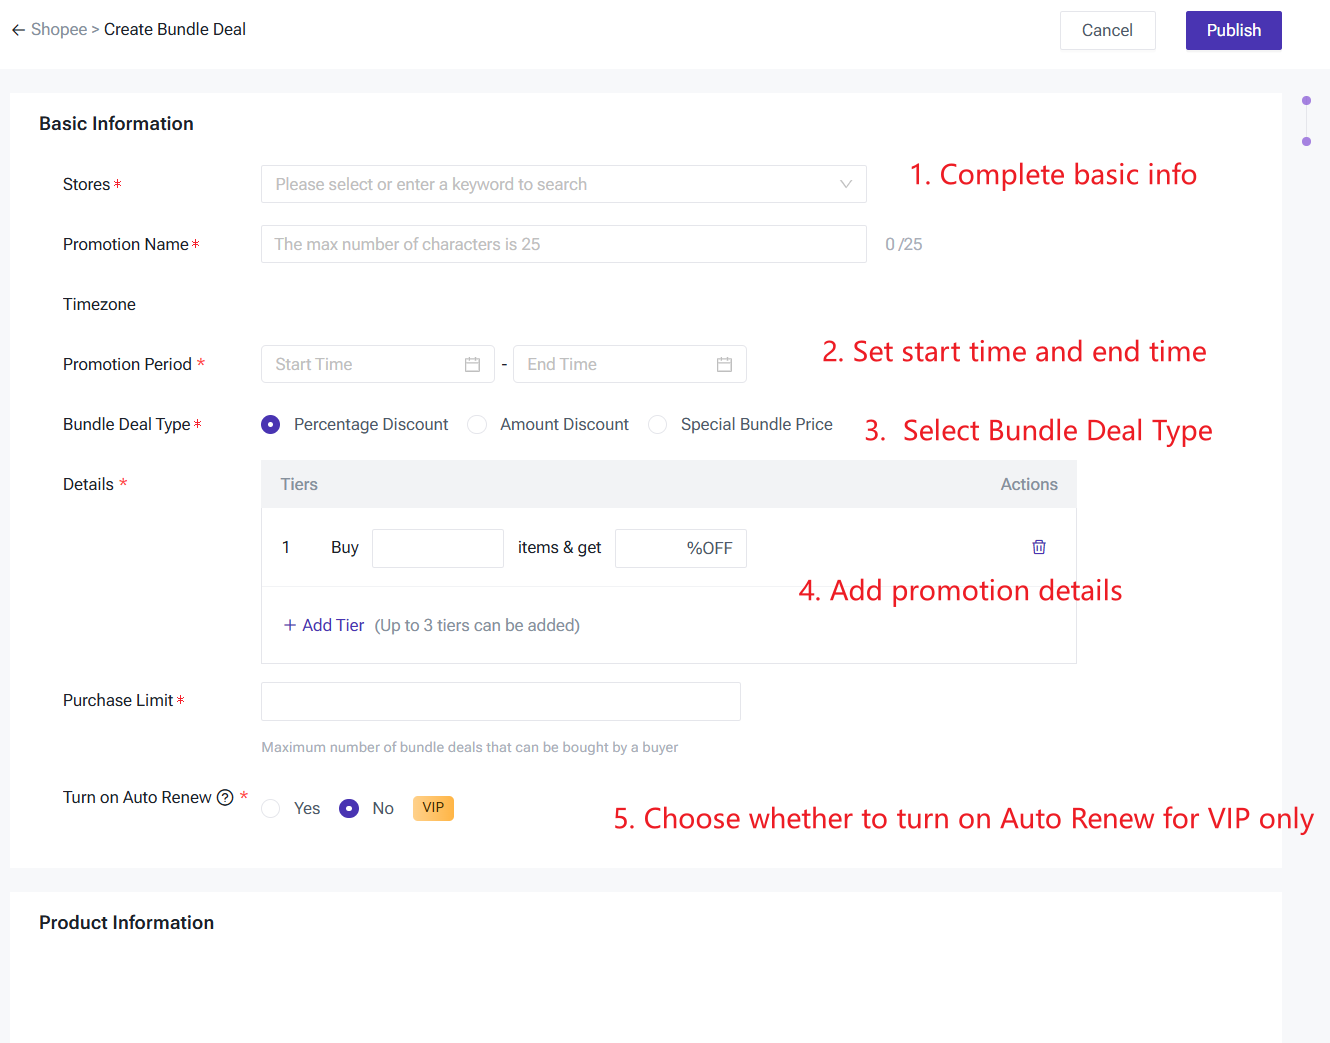Click the Auto Renew help question icon
Screen dimensions: 1330x1043
(x=225, y=797)
